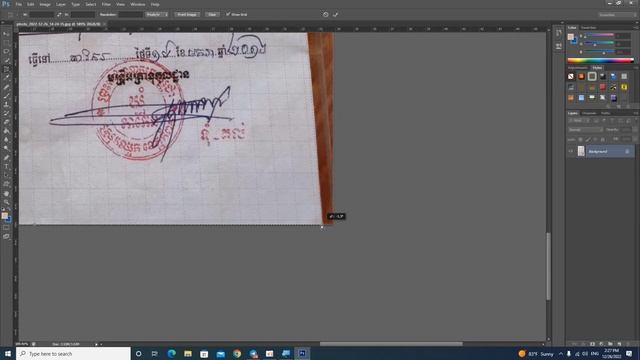This screenshot has height=360, width=640.
Task: Select the Hand tool
Action: (6, 193)
